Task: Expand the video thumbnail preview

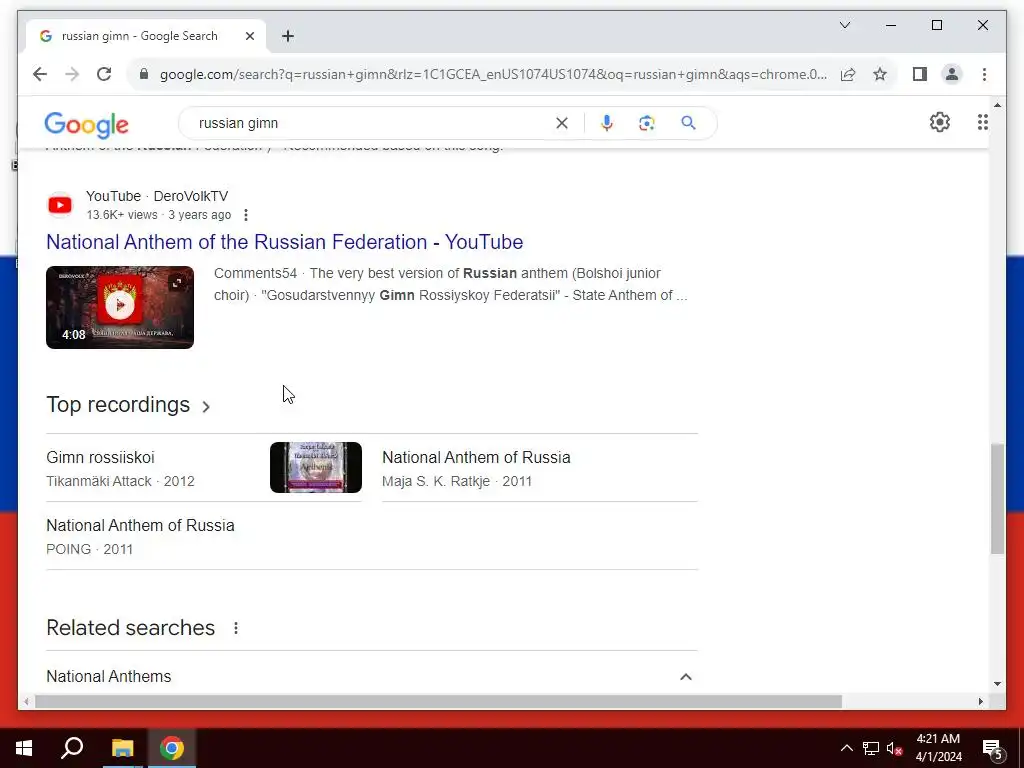Action: 176,283
